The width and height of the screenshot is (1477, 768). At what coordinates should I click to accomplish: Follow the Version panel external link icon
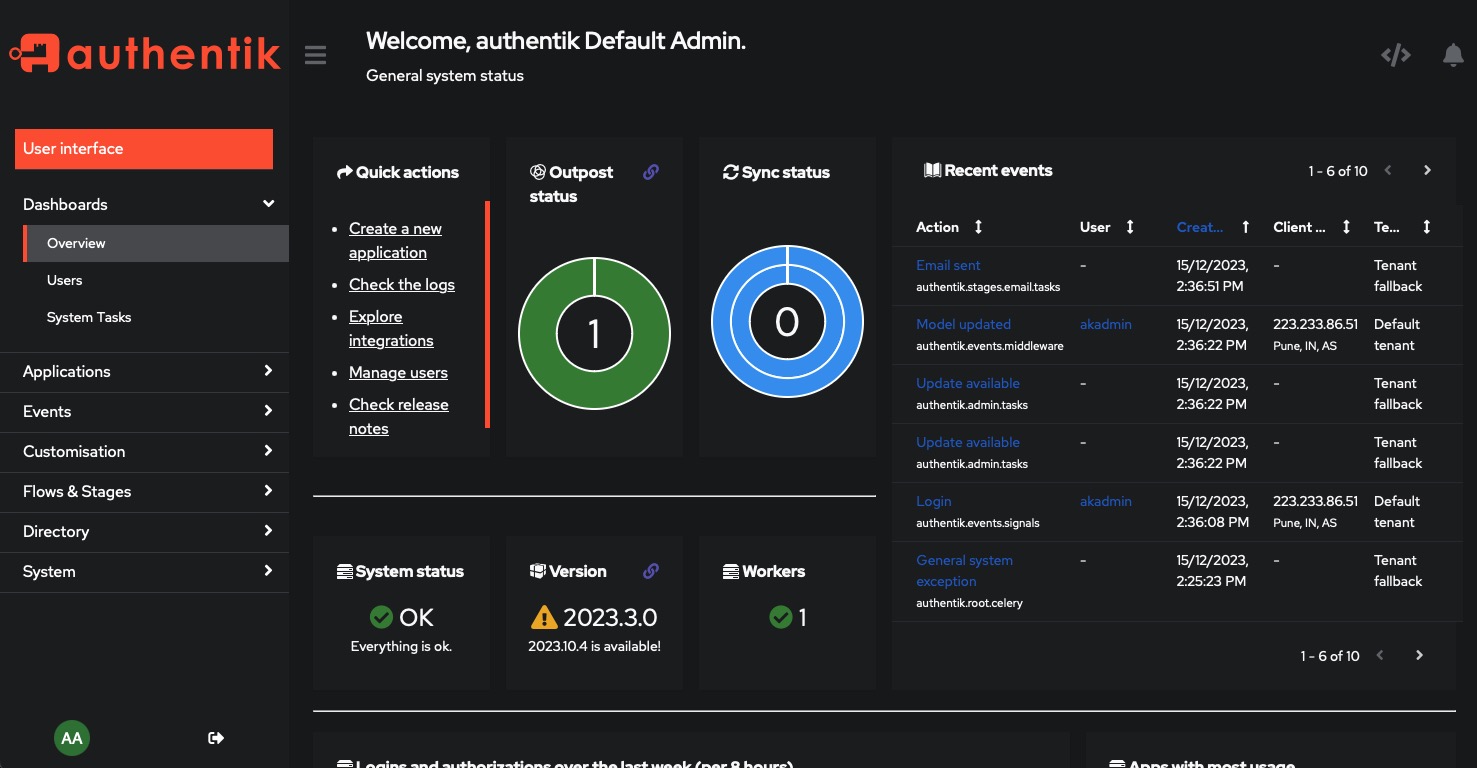(x=651, y=571)
